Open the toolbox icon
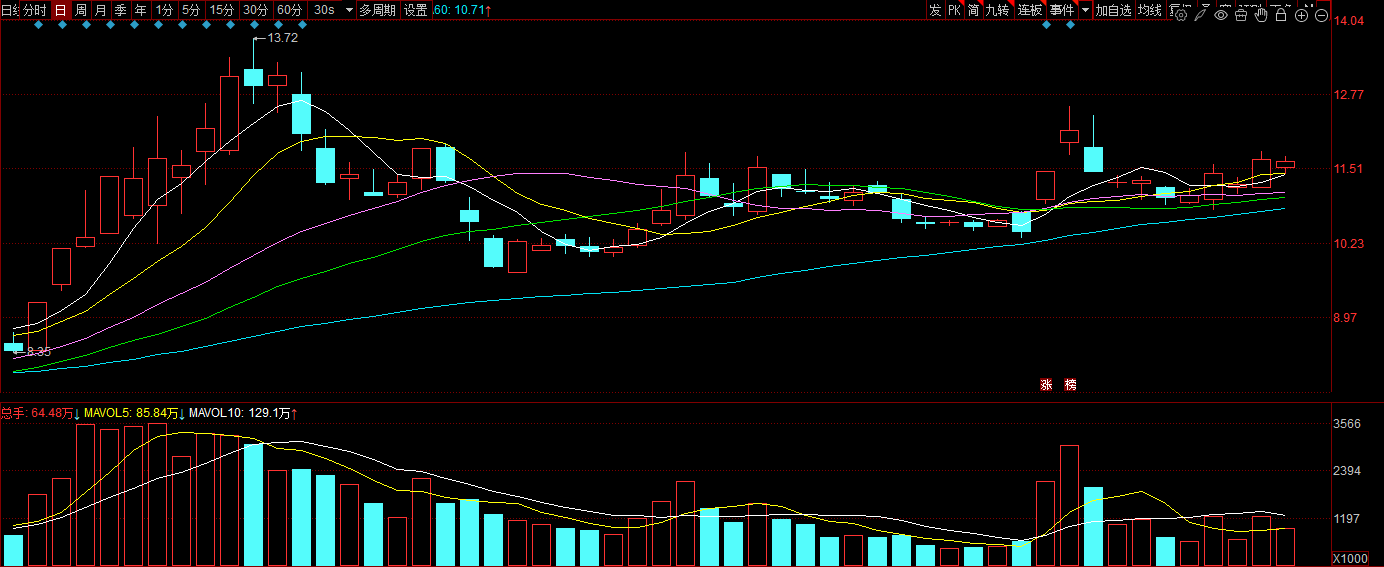Viewport: 1384px width, 567px height. click(1241, 15)
